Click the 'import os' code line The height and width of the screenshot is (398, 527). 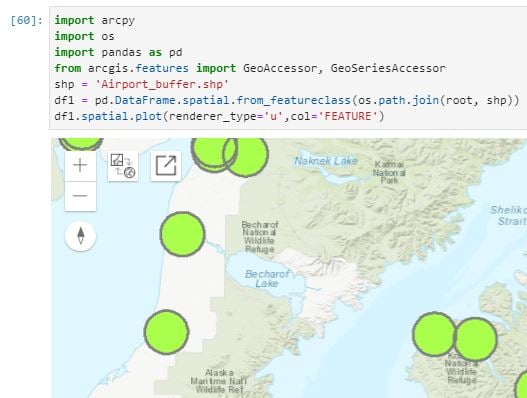pos(84,36)
